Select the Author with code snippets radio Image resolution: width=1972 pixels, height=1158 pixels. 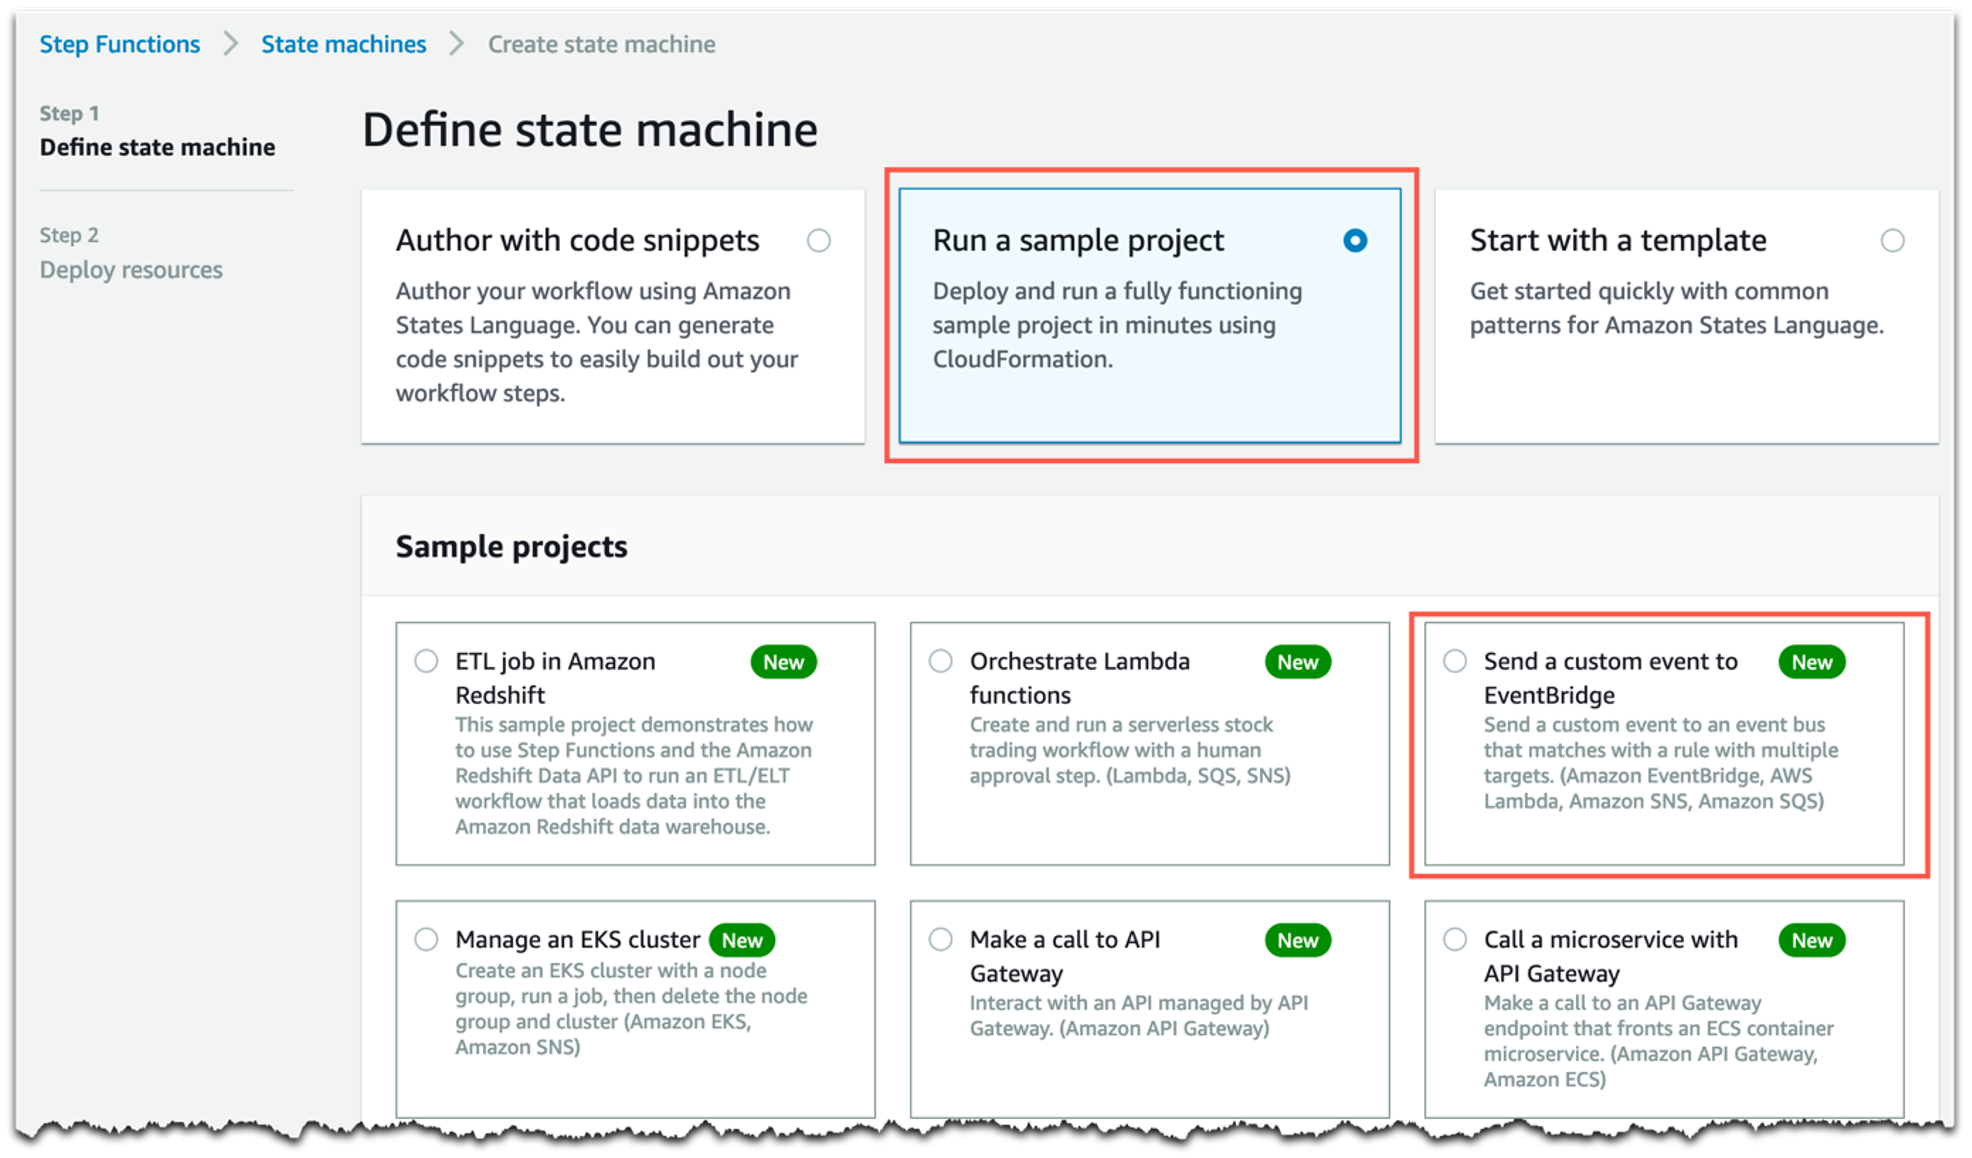tap(818, 241)
